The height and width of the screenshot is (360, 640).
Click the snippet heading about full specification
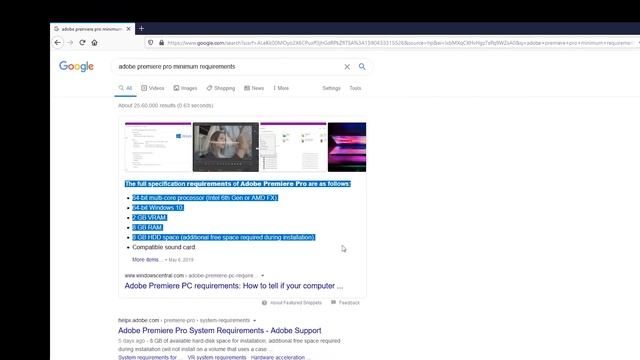(238, 184)
